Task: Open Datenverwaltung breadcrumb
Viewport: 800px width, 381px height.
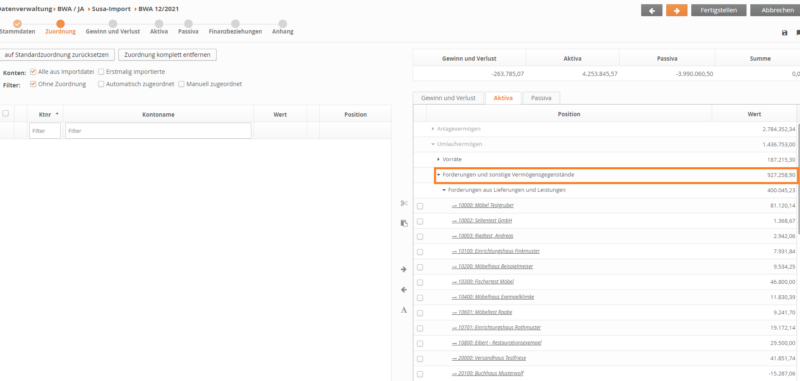Action: pos(26,9)
